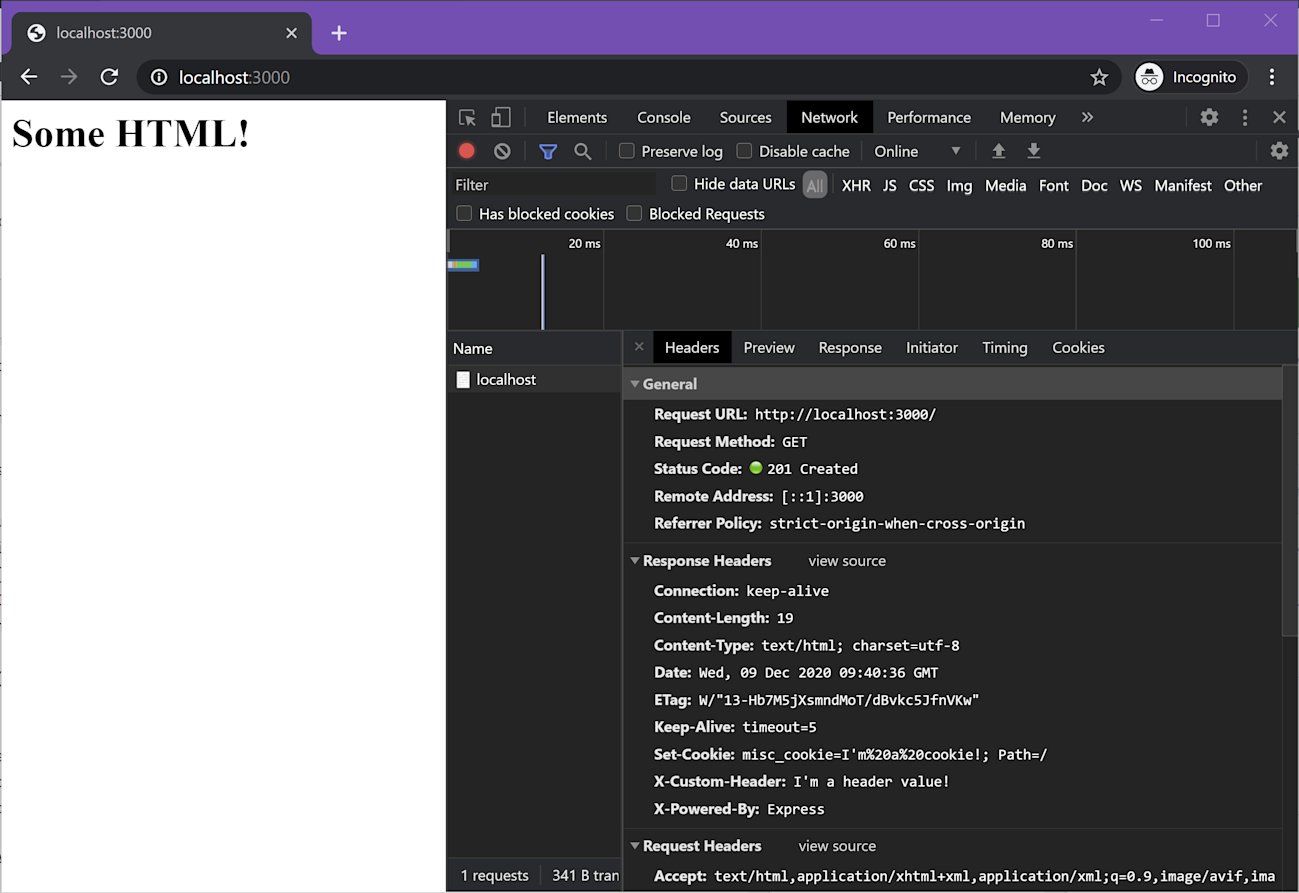Toggle the device toolbar icon
This screenshot has width=1299, height=893.
click(501, 117)
